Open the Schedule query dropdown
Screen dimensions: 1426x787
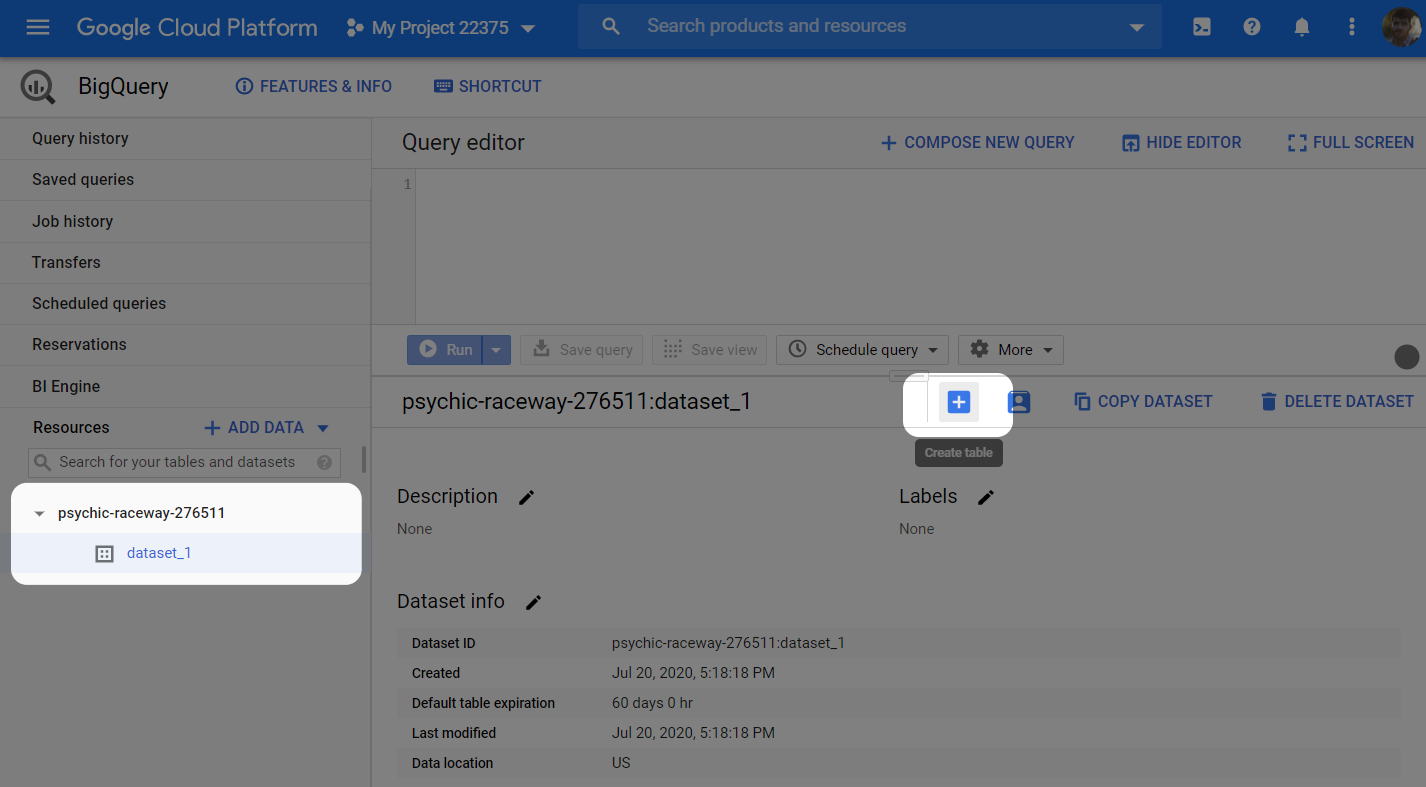[x=863, y=350]
